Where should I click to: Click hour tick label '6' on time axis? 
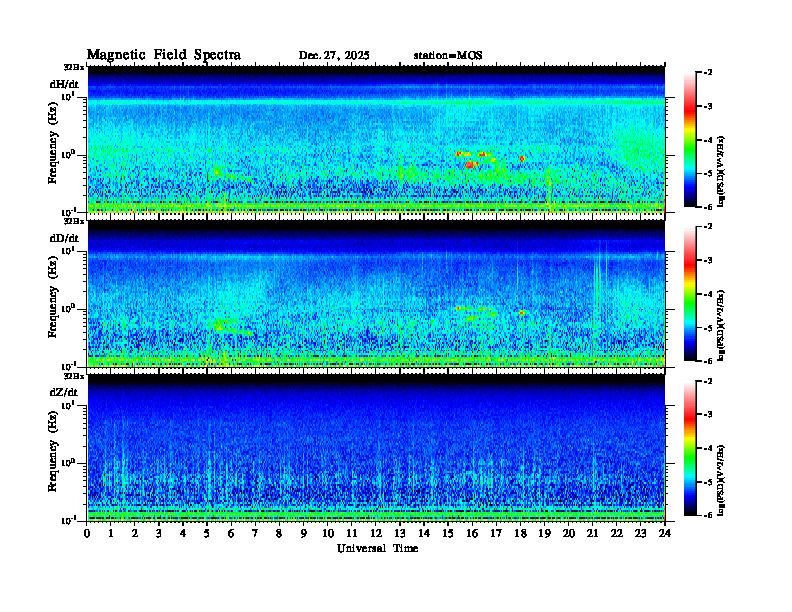[231, 534]
